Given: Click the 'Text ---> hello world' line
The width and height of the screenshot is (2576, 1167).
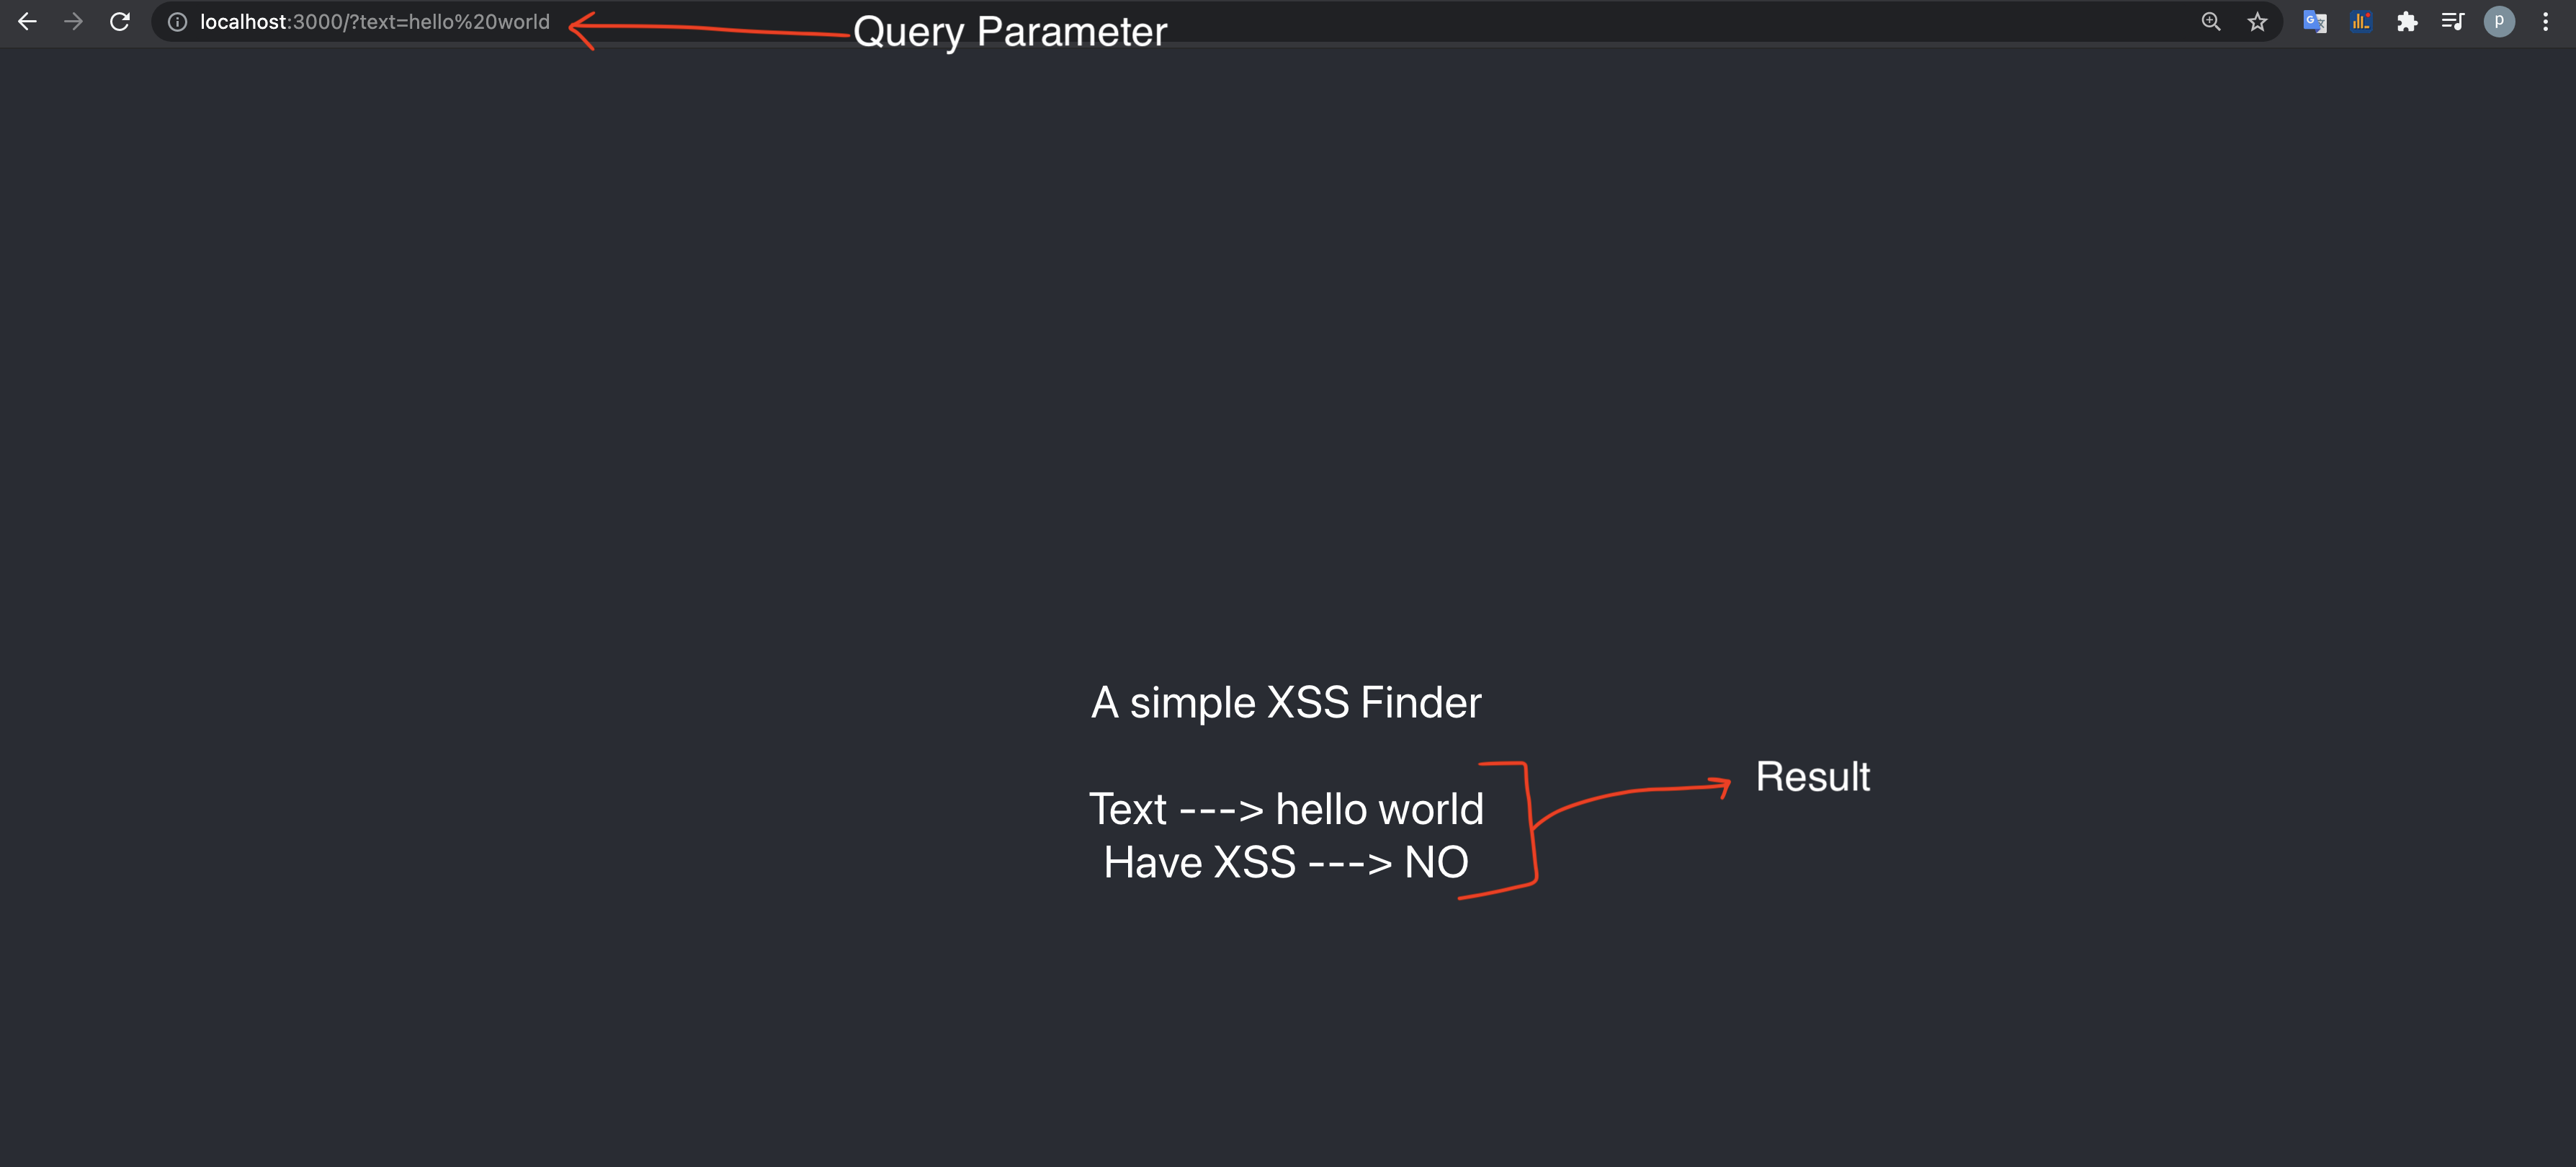Looking at the screenshot, I should click(x=1286, y=809).
